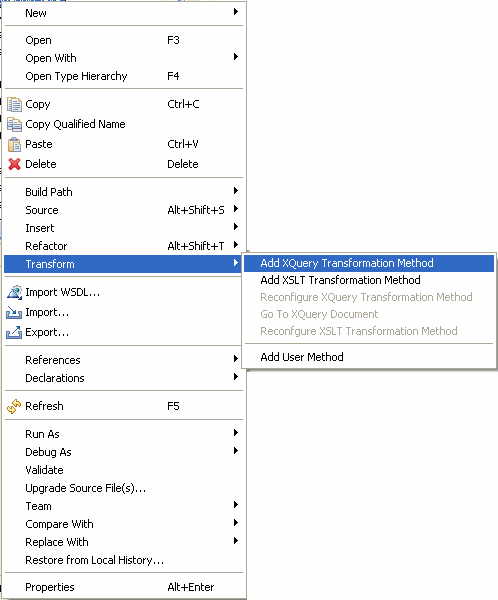Click the yellow Refresh arrows icon
498x600 pixels.
click(14, 406)
